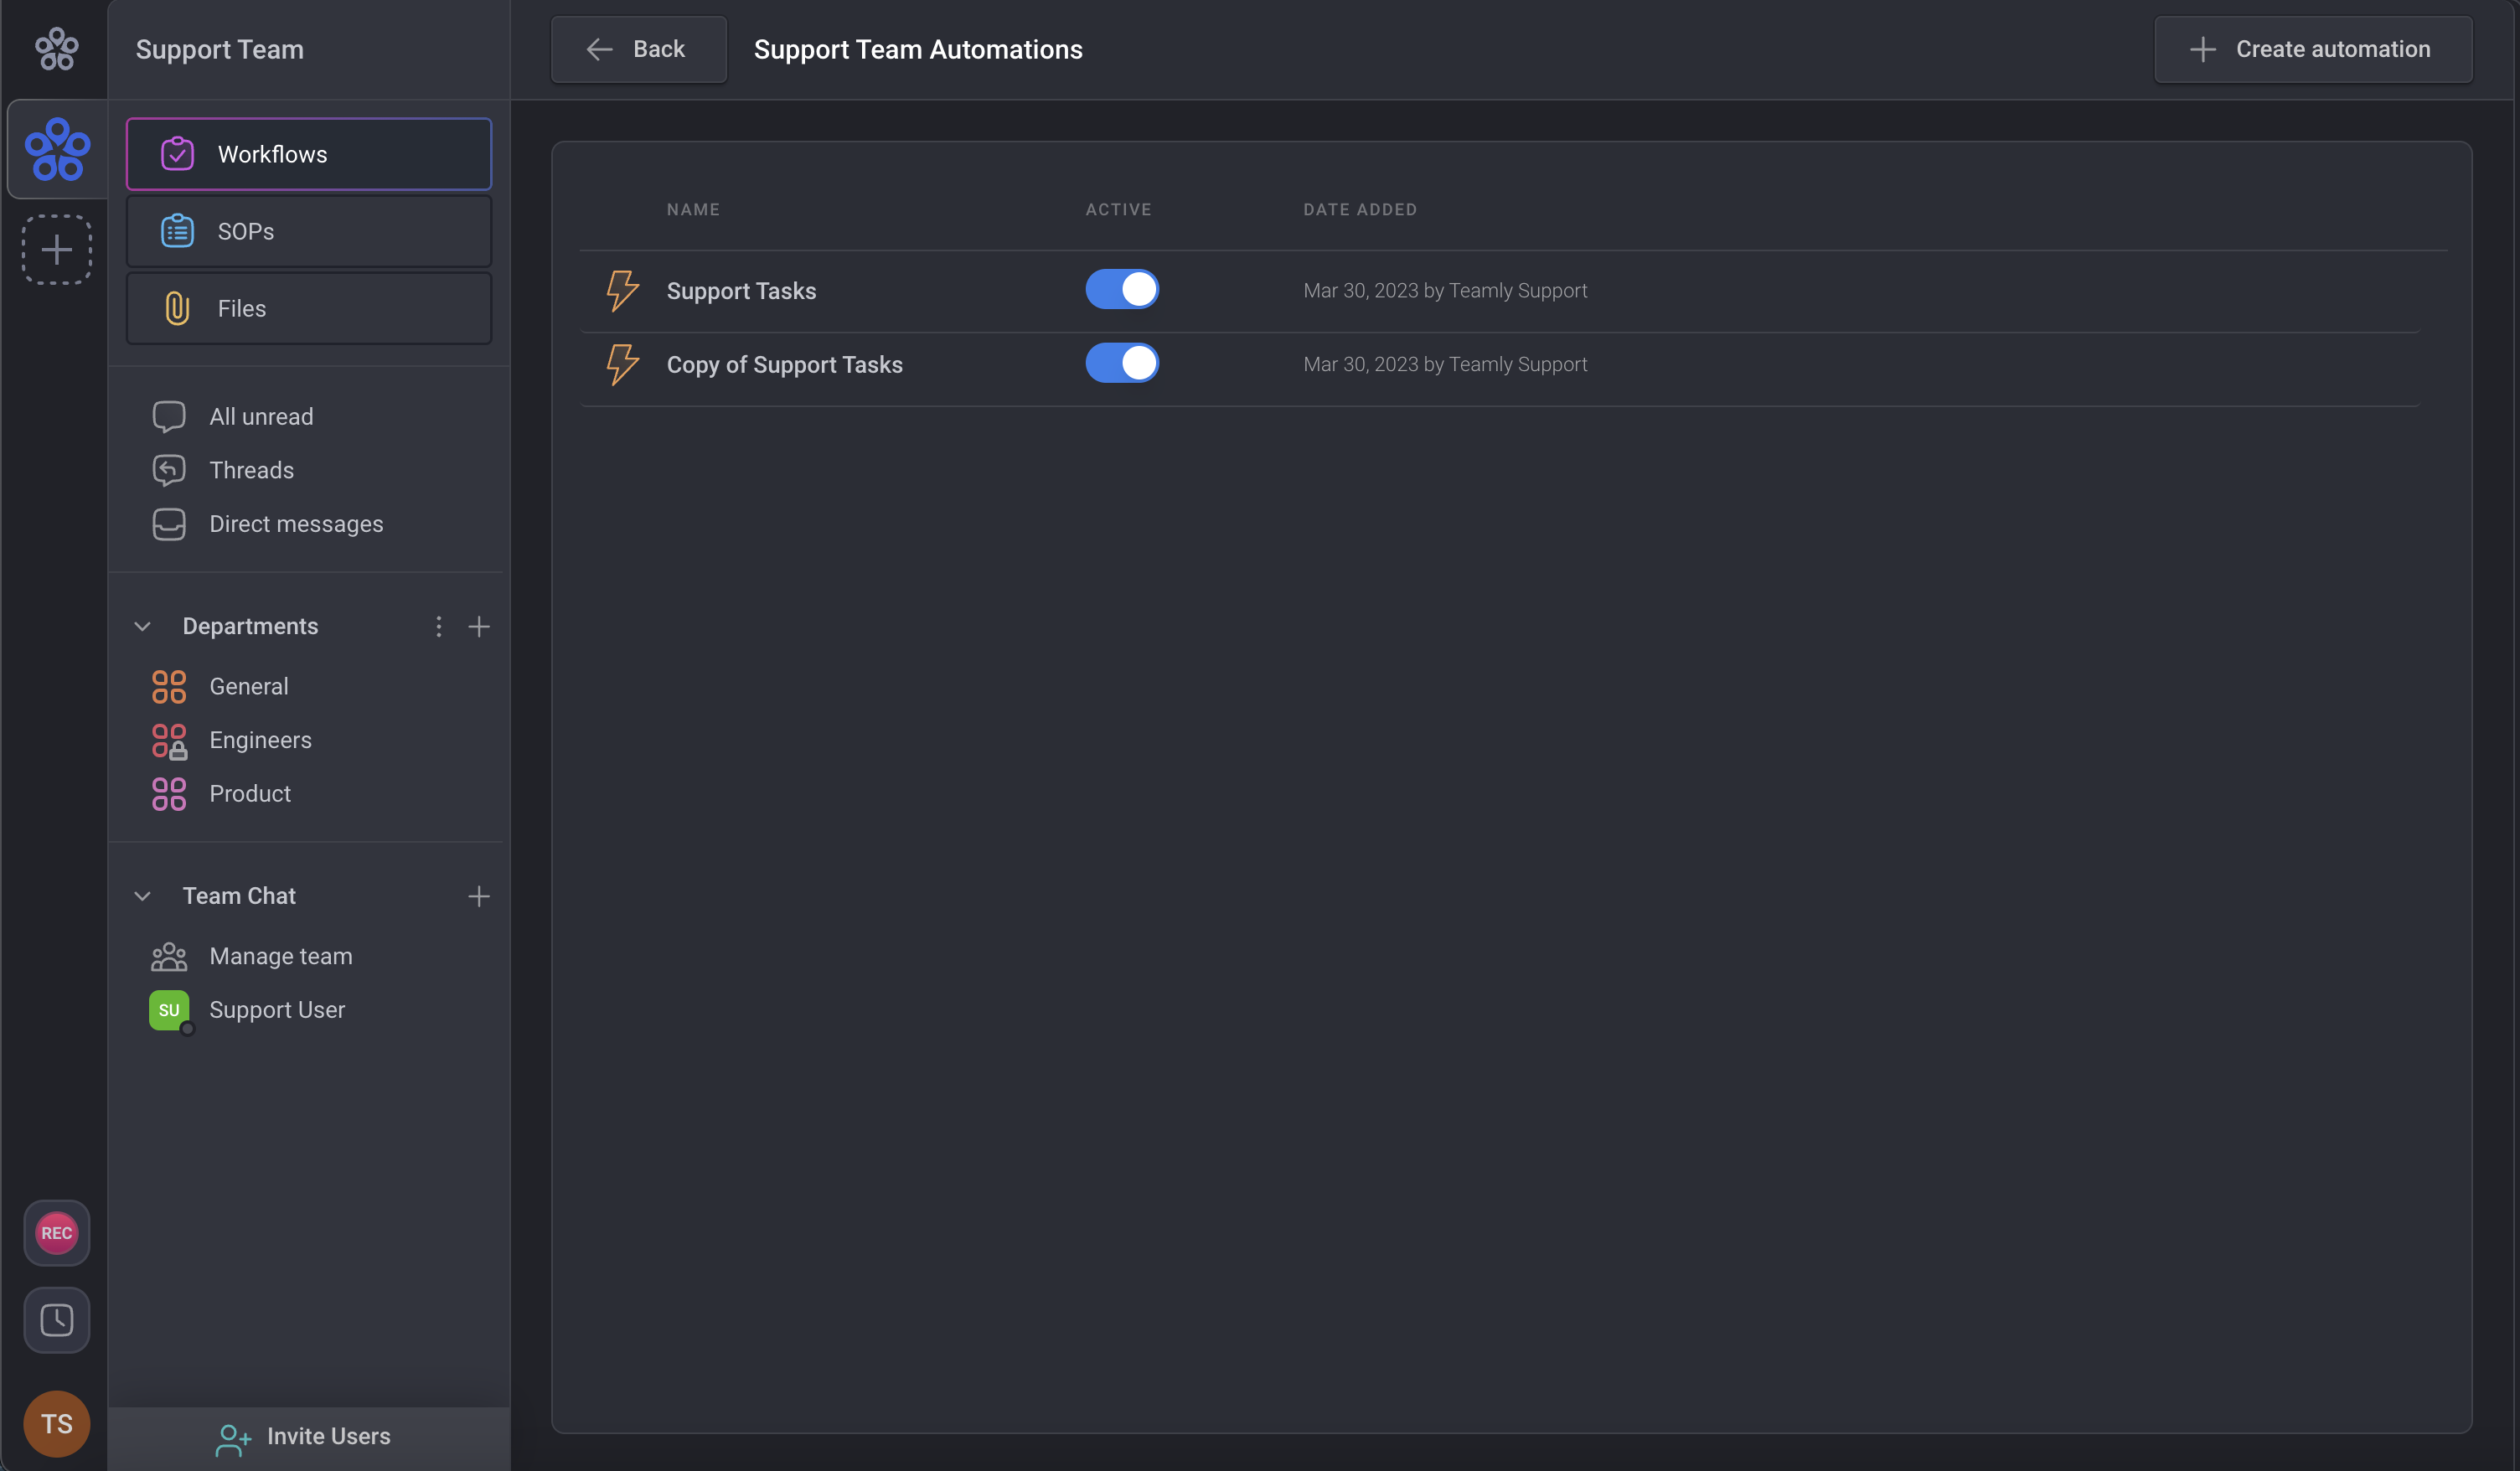Click the REC recording icon
The image size is (2520, 1471).
click(56, 1232)
